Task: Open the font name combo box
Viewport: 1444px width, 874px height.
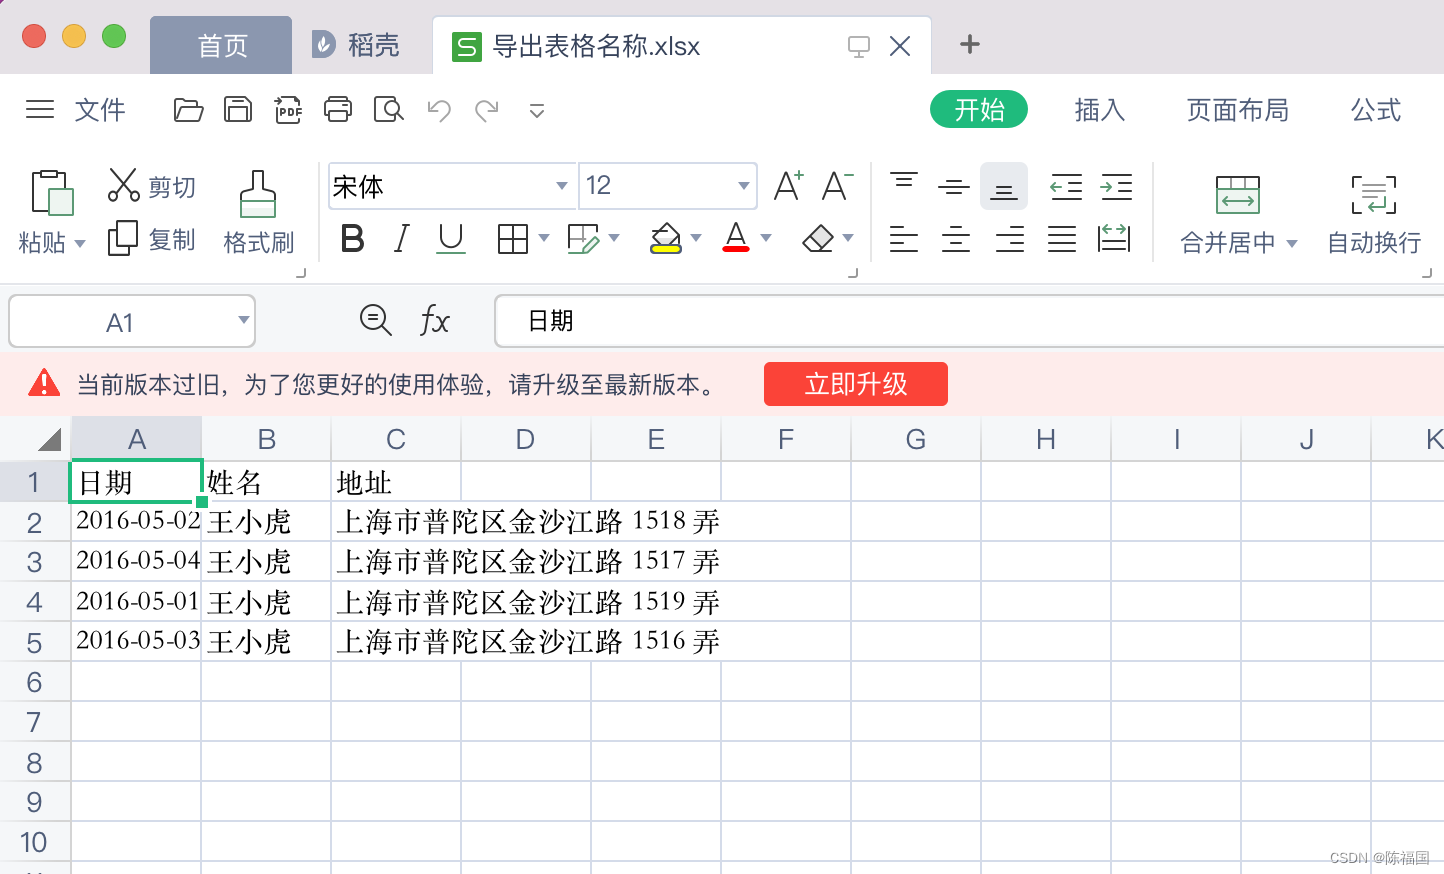Action: click(x=452, y=186)
